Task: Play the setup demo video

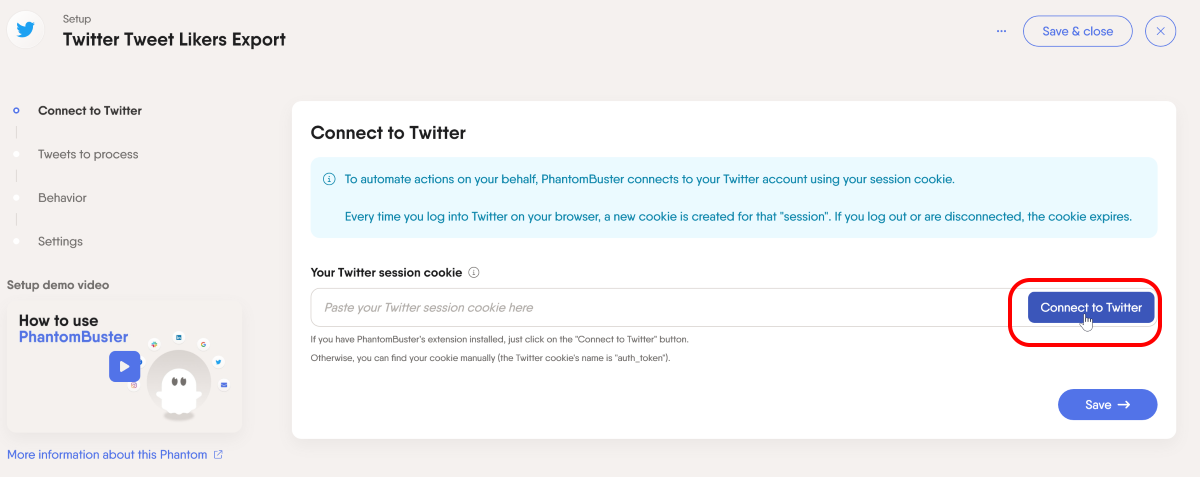Action: coord(124,366)
